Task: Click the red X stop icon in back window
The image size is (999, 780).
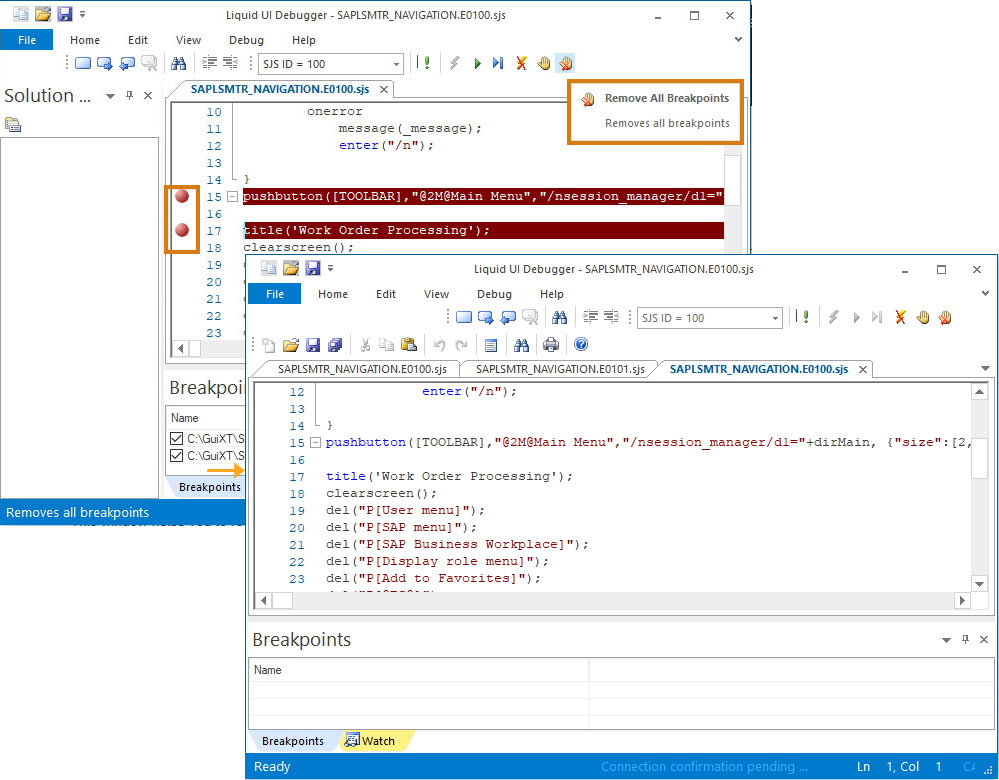Action: [x=521, y=63]
